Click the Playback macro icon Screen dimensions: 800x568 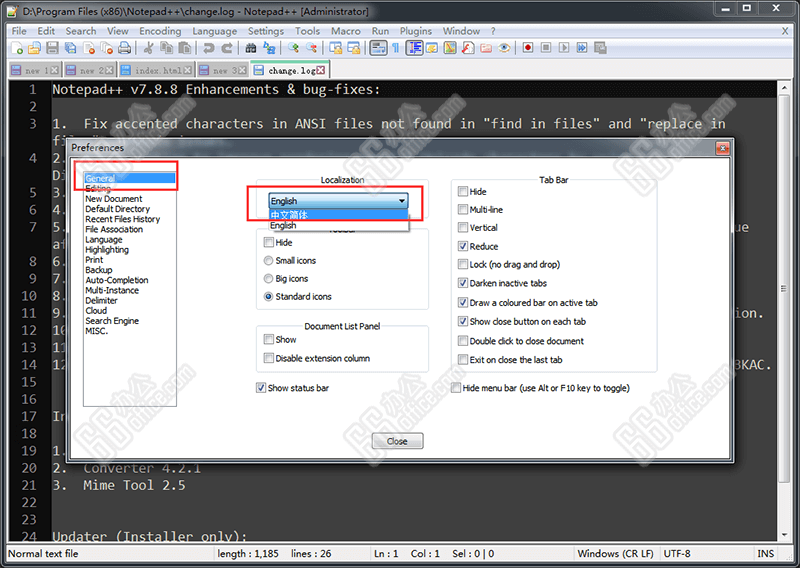pyautogui.click(x=564, y=48)
